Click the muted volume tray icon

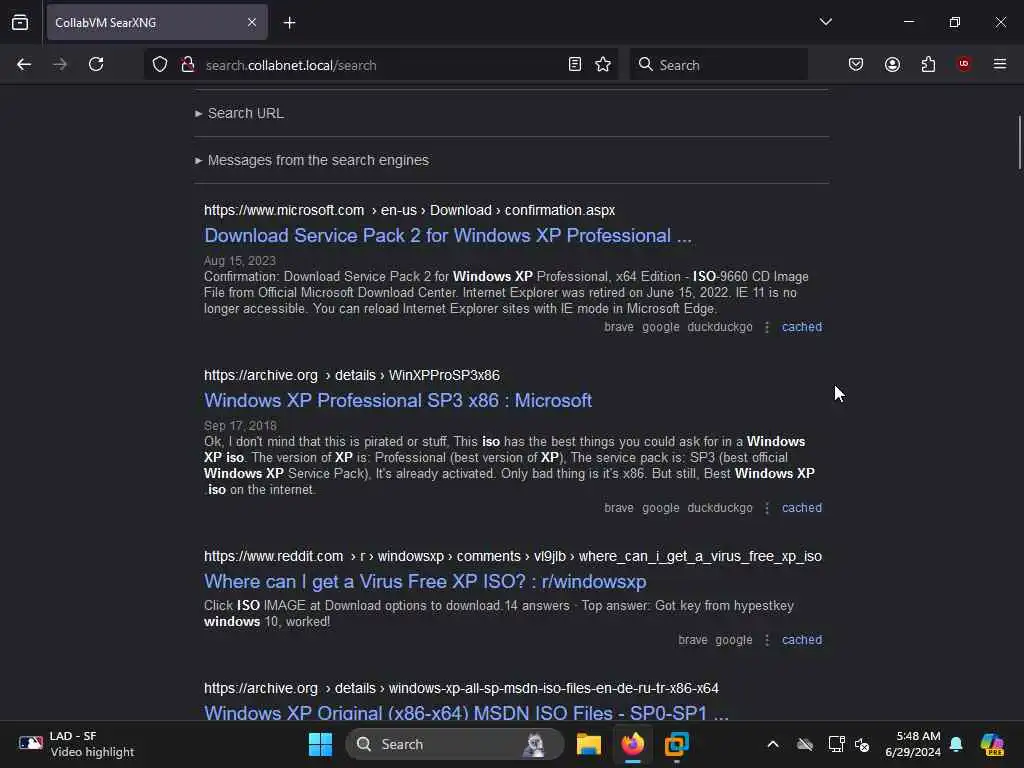point(862,744)
